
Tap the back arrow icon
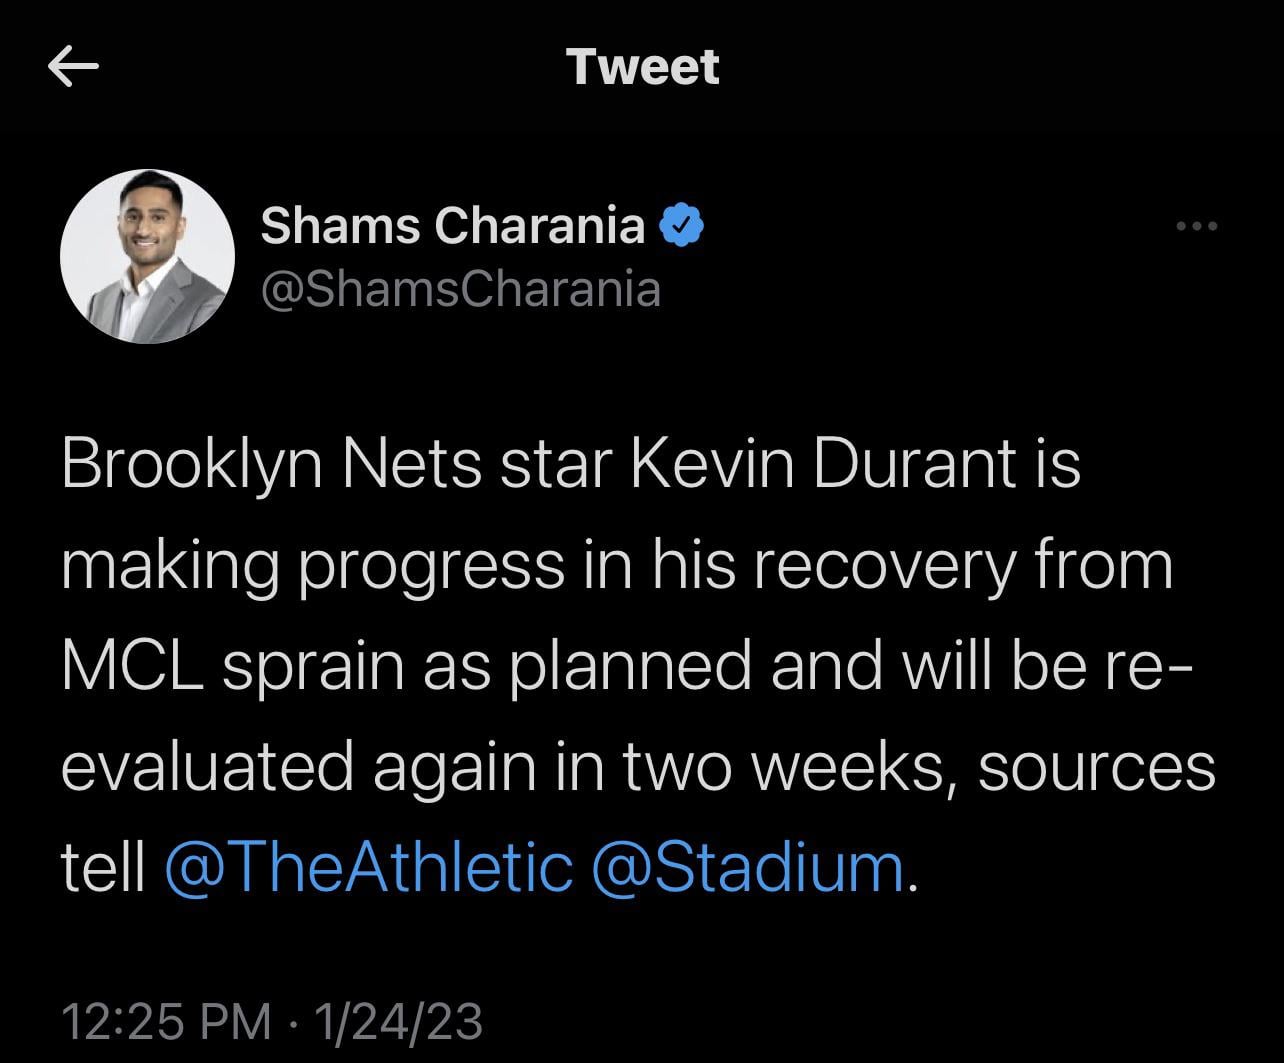coord(72,67)
